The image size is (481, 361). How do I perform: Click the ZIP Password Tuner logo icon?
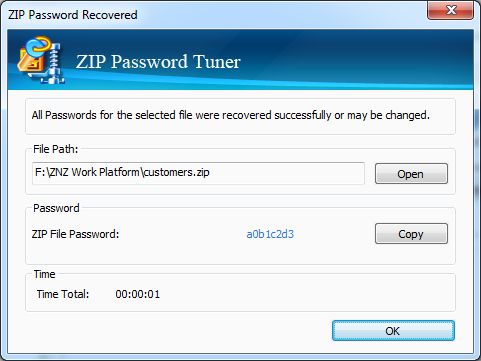(41, 60)
